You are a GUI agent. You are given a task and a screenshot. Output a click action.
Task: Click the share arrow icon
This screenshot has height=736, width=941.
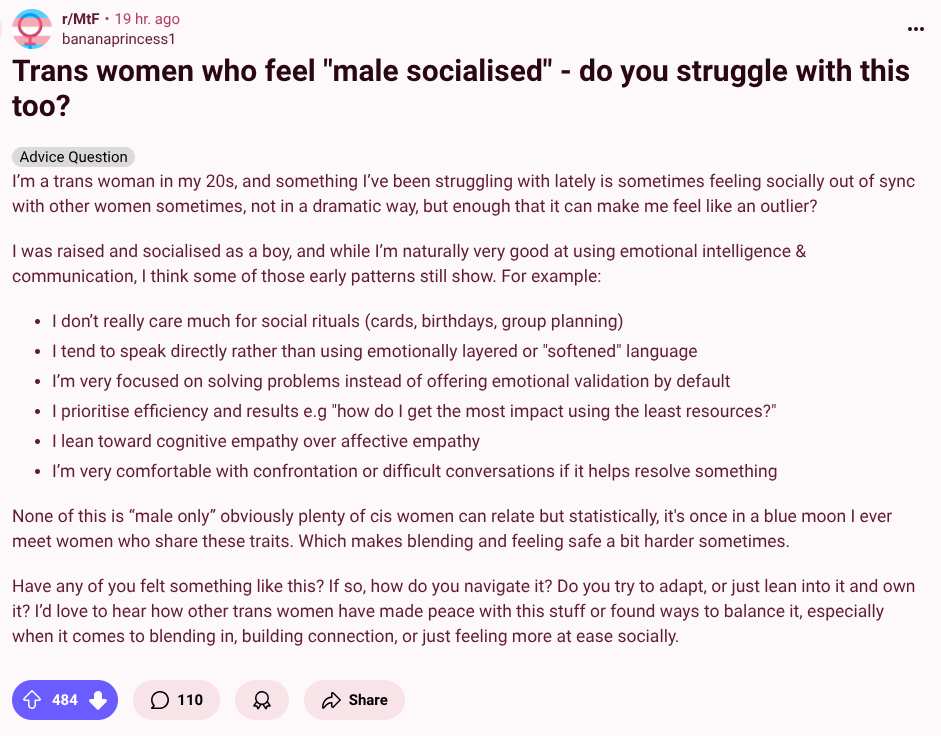[331, 700]
